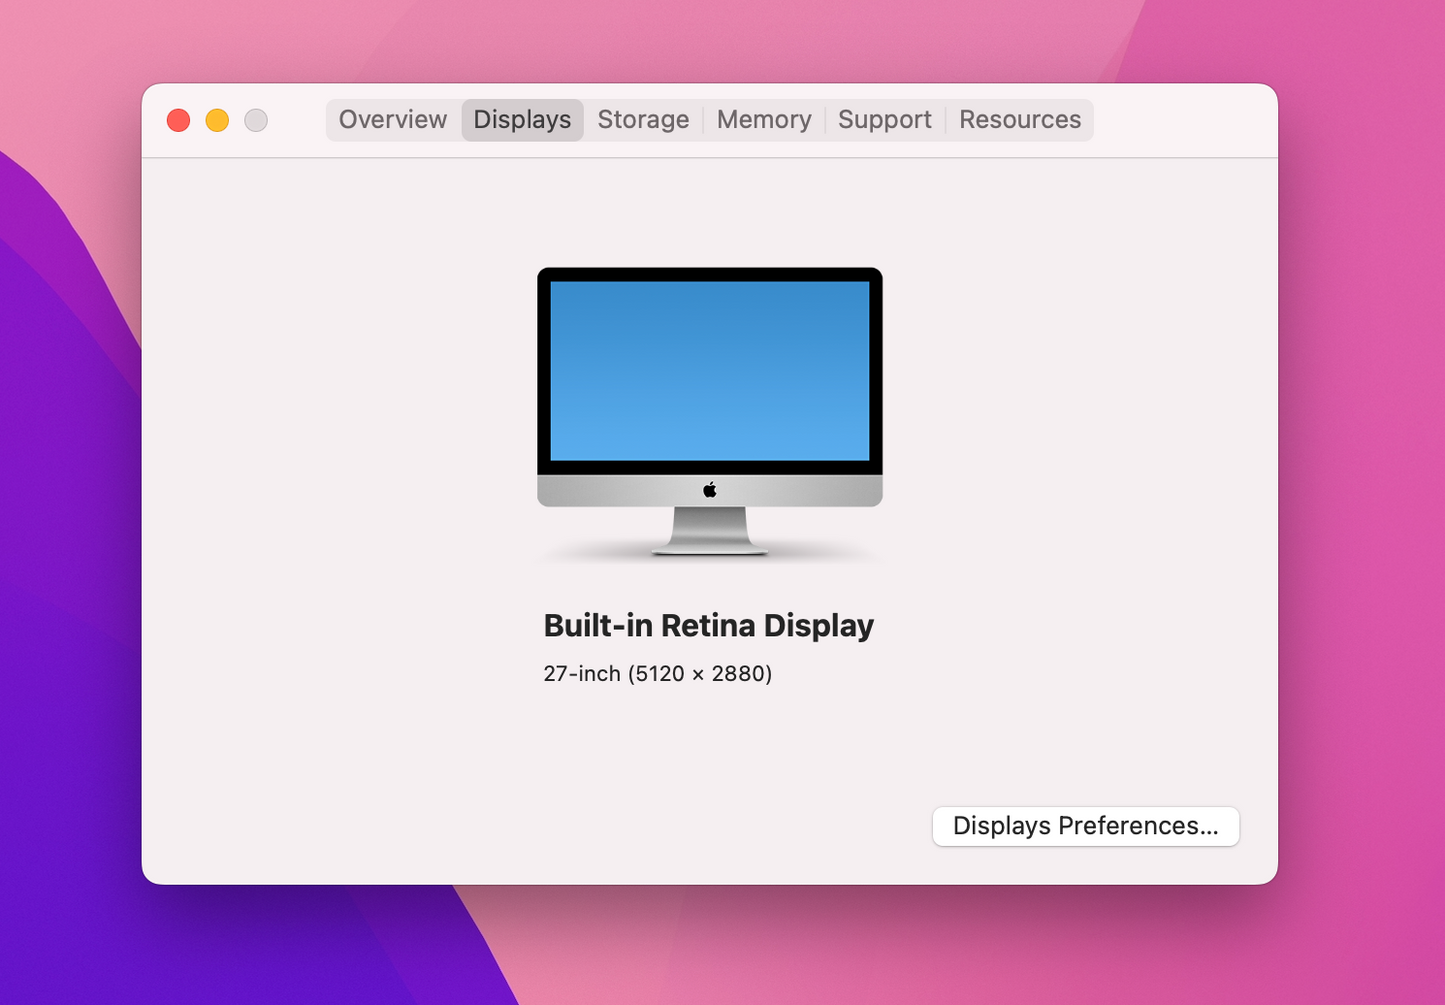
Task: Click the grayed-out zoom button
Action: [256, 119]
